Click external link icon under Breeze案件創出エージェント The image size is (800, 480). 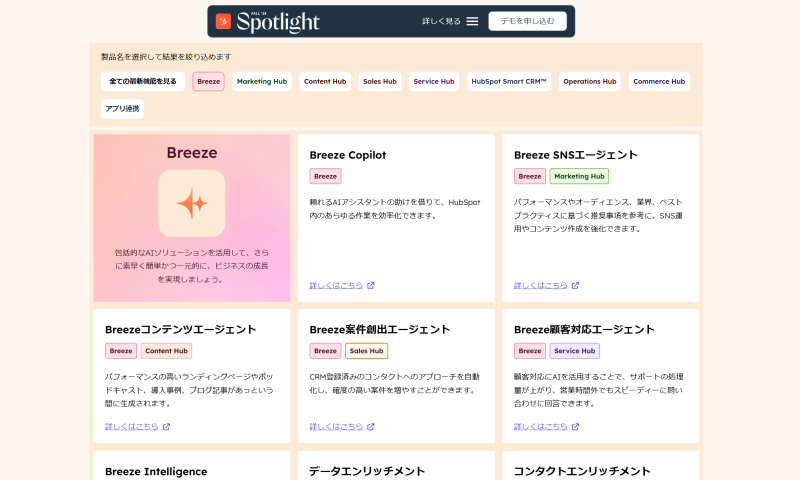tap(371, 426)
